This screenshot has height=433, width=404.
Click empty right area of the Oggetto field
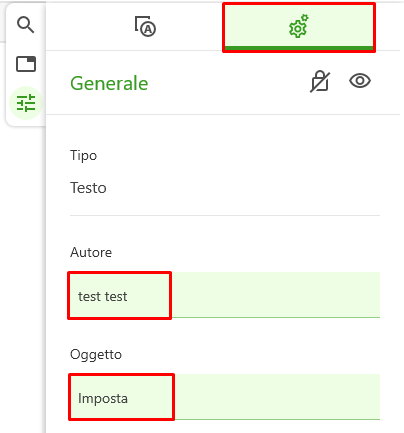277,397
